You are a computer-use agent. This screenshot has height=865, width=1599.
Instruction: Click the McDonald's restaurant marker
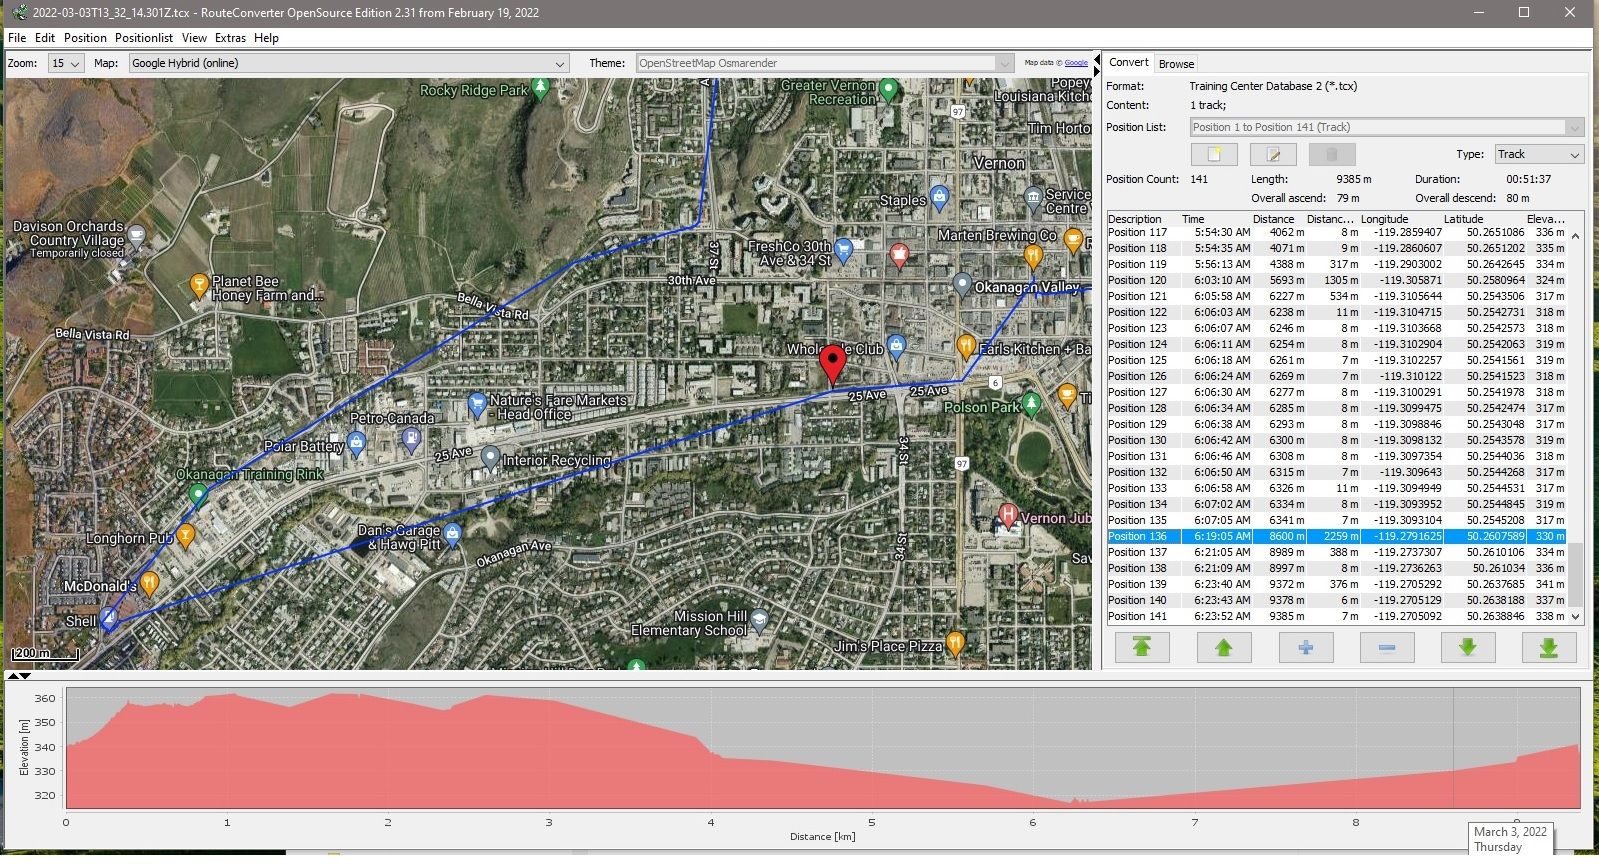149,582
